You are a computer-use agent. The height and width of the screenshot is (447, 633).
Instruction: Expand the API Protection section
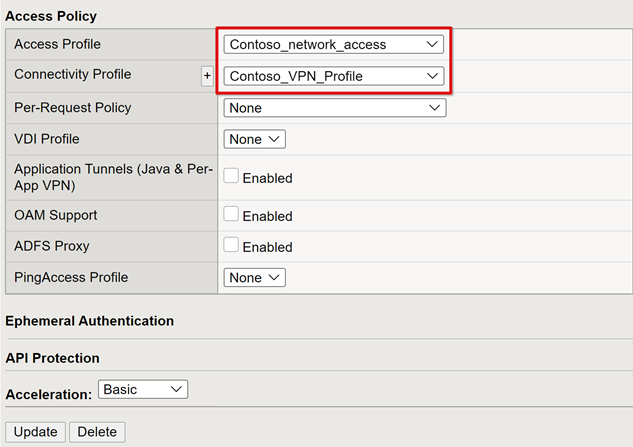tap(52, 358)
